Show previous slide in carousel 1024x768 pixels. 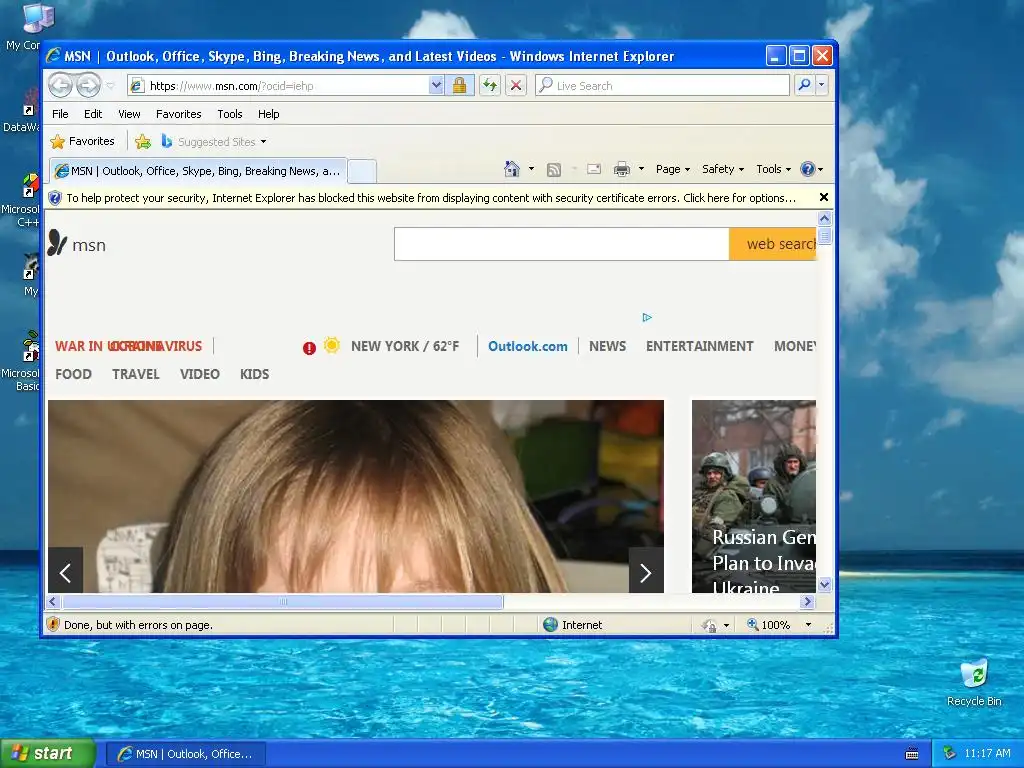[x=65, y=570]
